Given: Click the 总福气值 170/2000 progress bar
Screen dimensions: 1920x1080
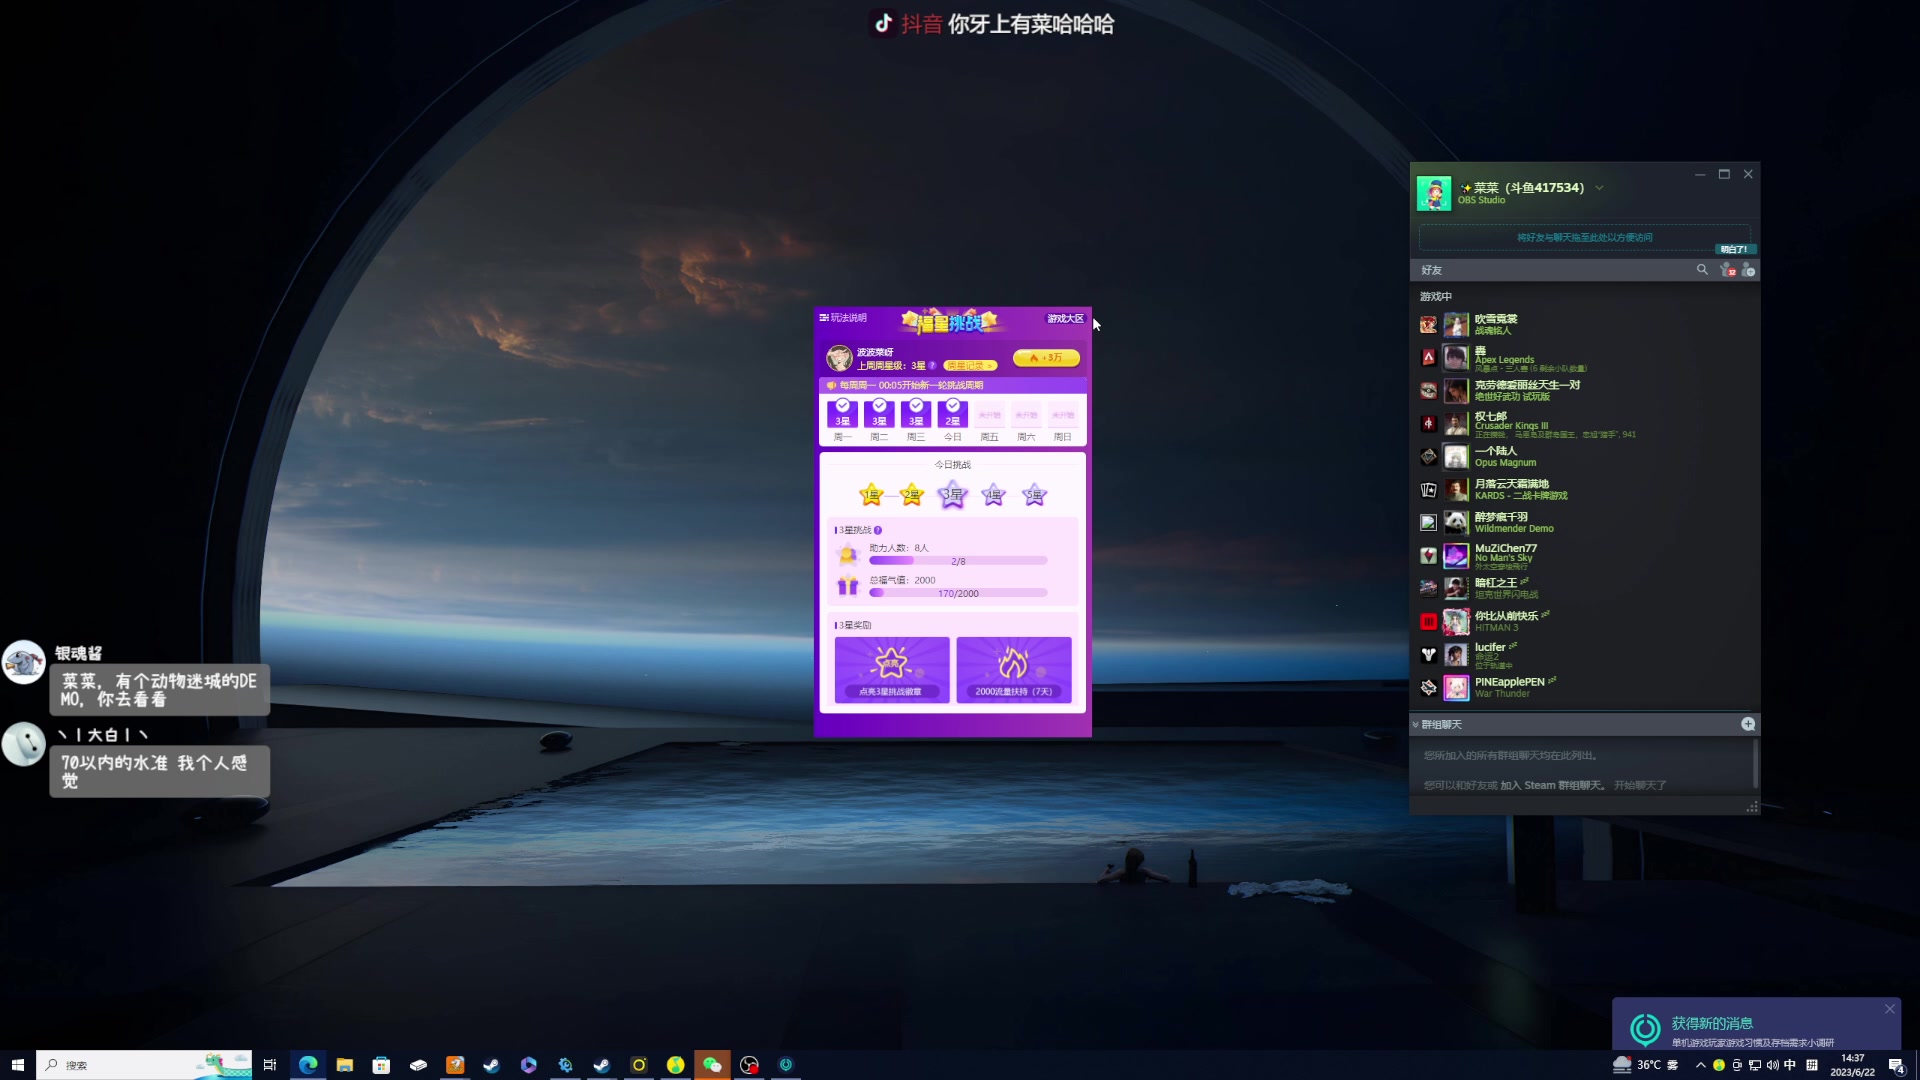Looking at the screenshot, I should [x=958, y=593].
